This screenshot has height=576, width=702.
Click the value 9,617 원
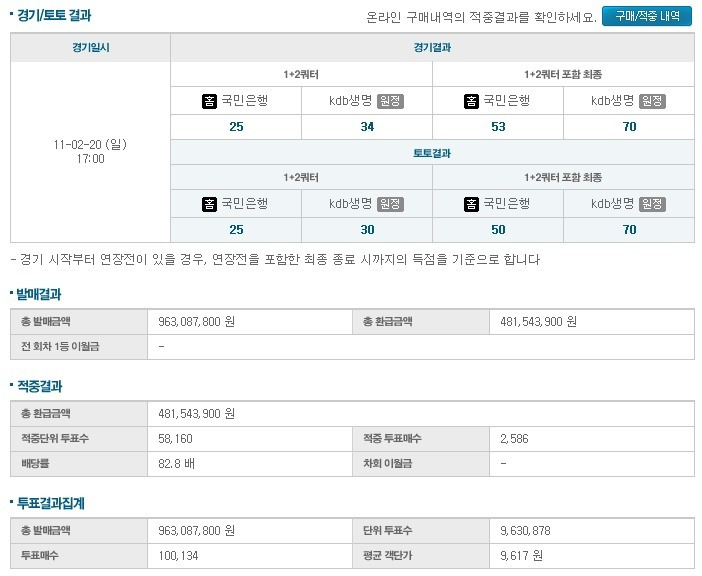click(x=522, y=556)
